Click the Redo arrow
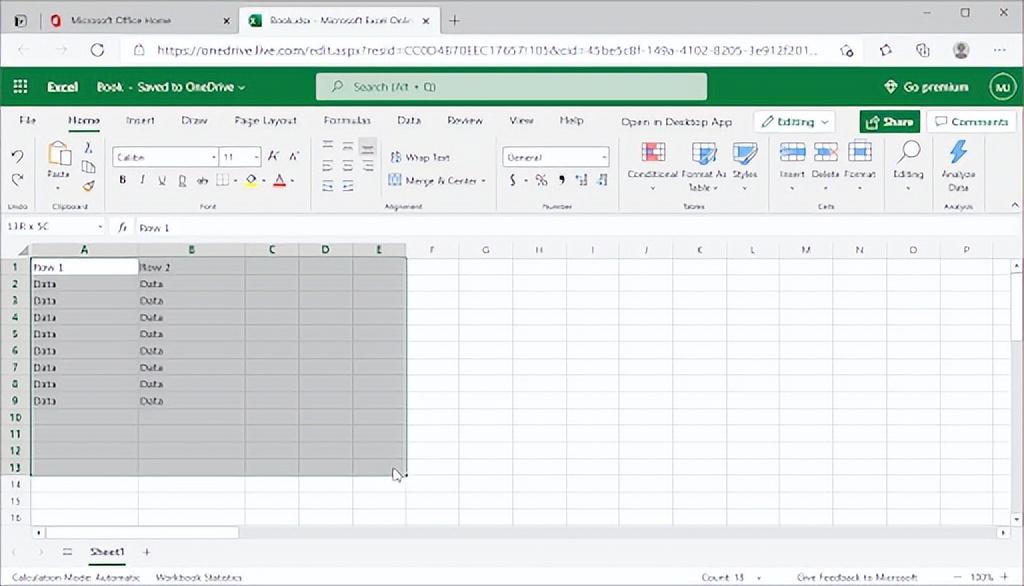 18,179
